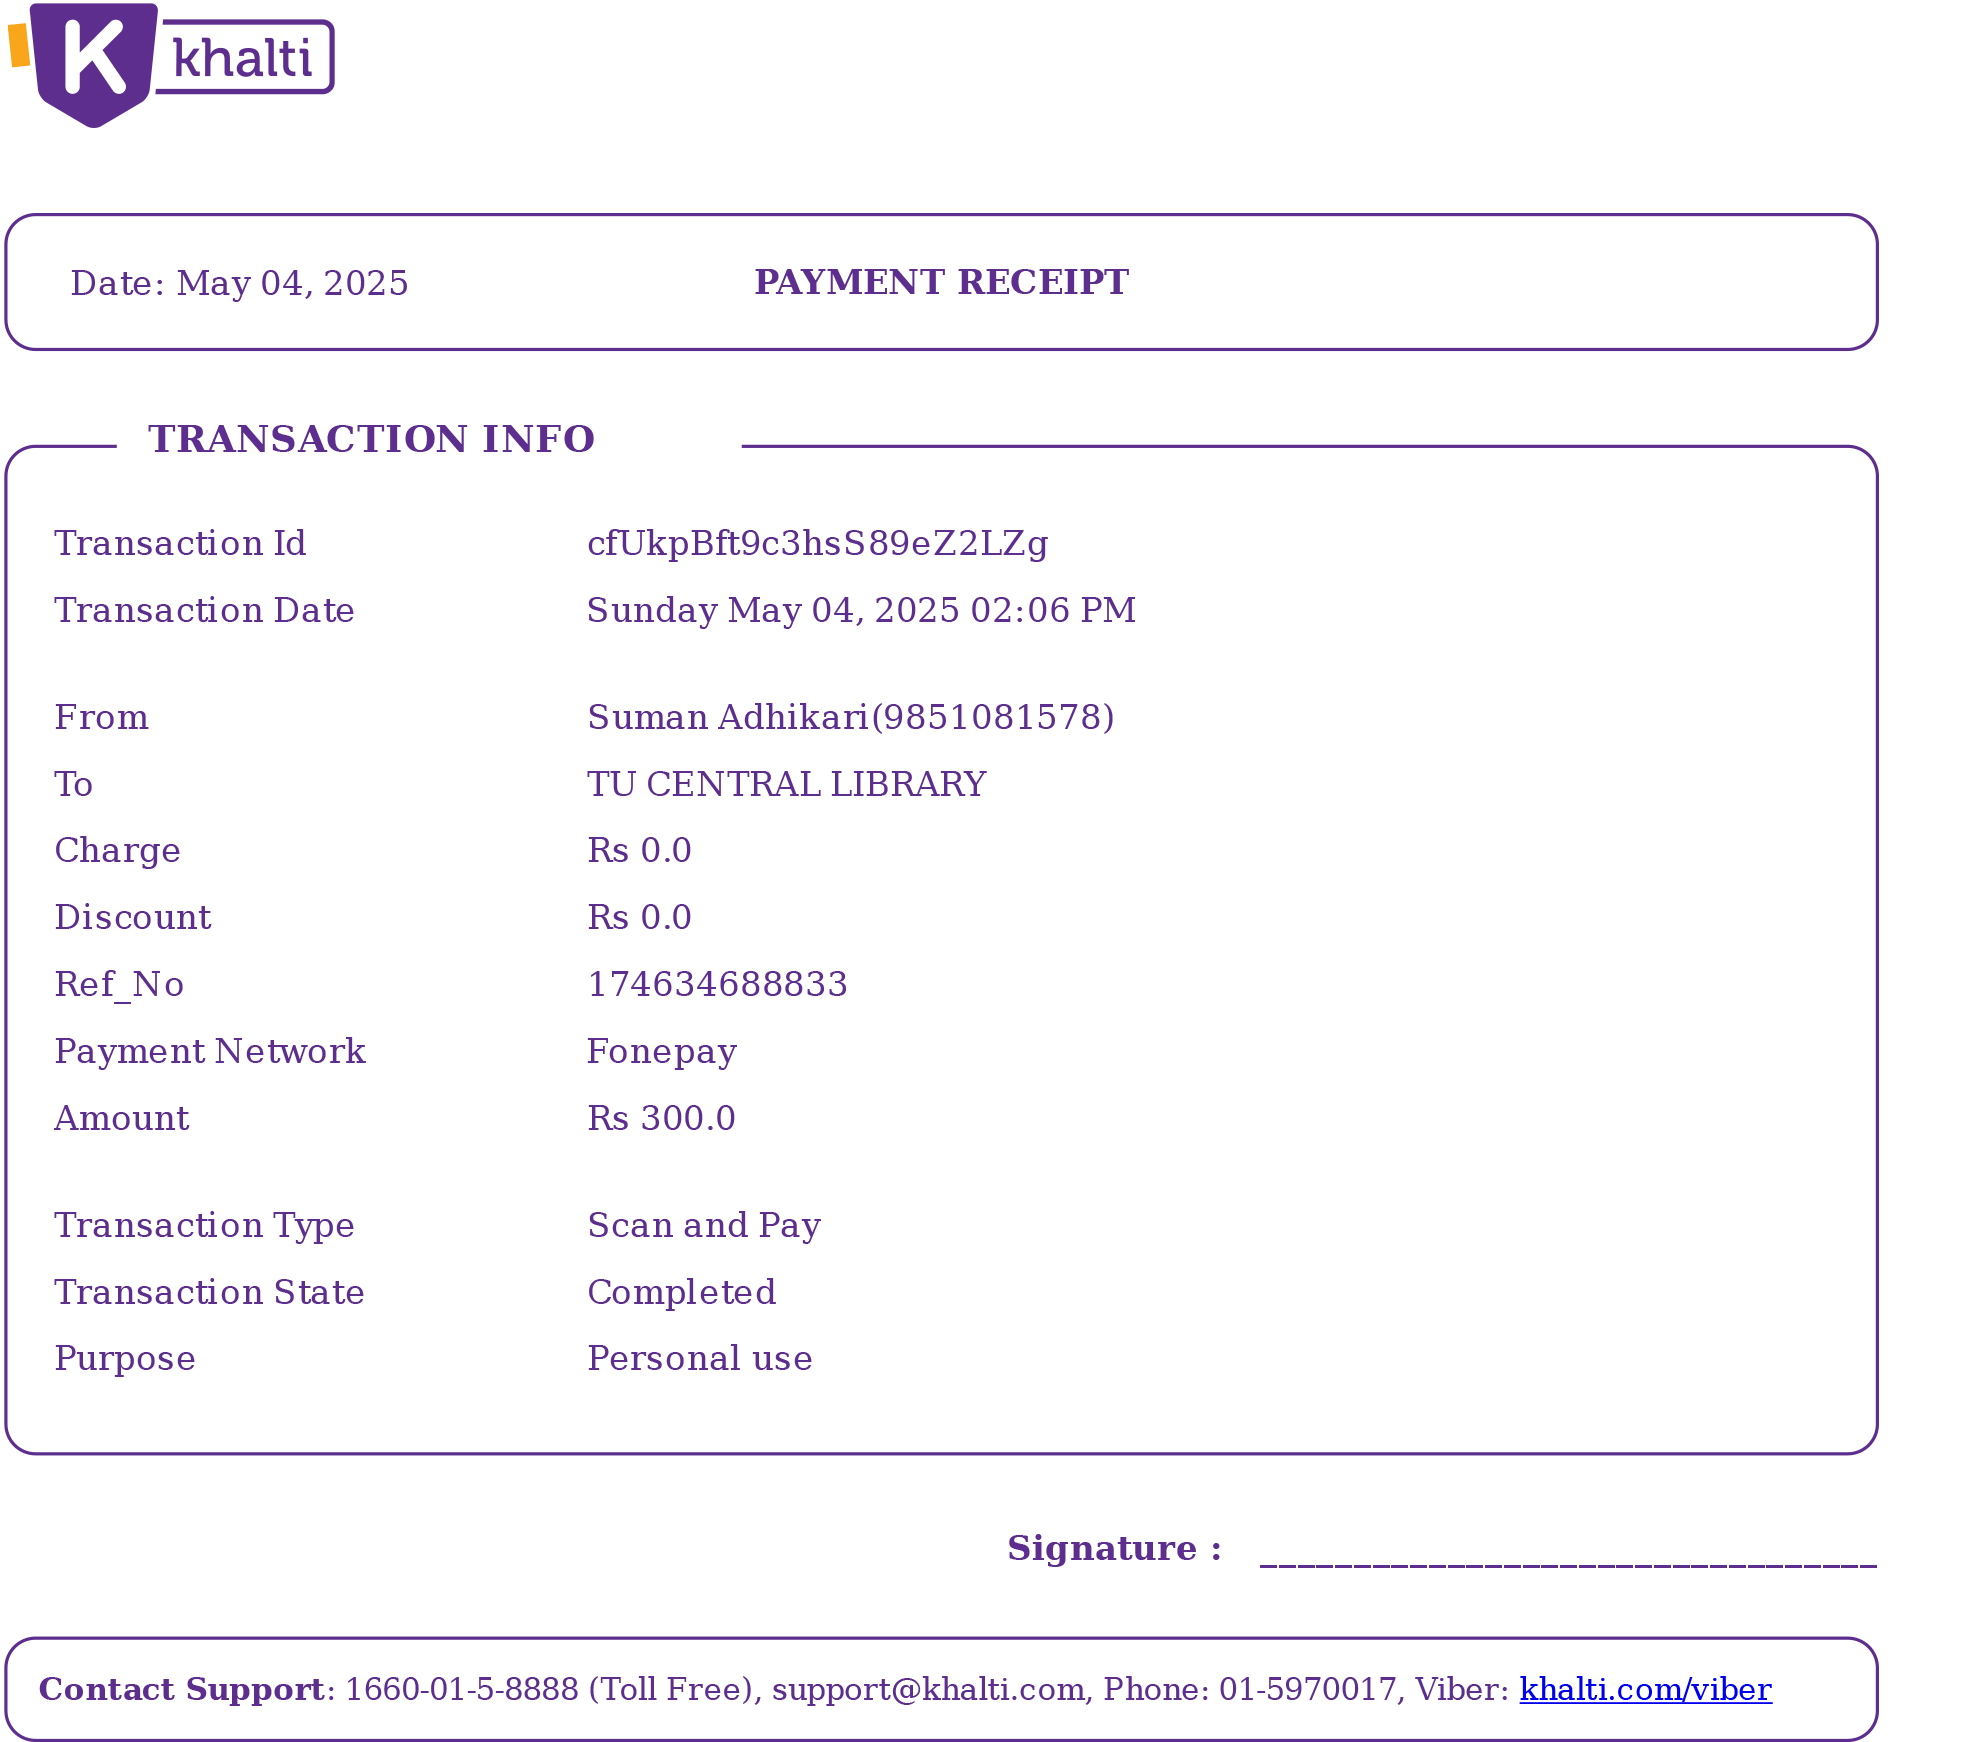The width and height of the screenshot is (1966, 1742).
Task: Click the 'Rs 0.0' Discount value
Action: pyautogui.click(x=639, y=917)
